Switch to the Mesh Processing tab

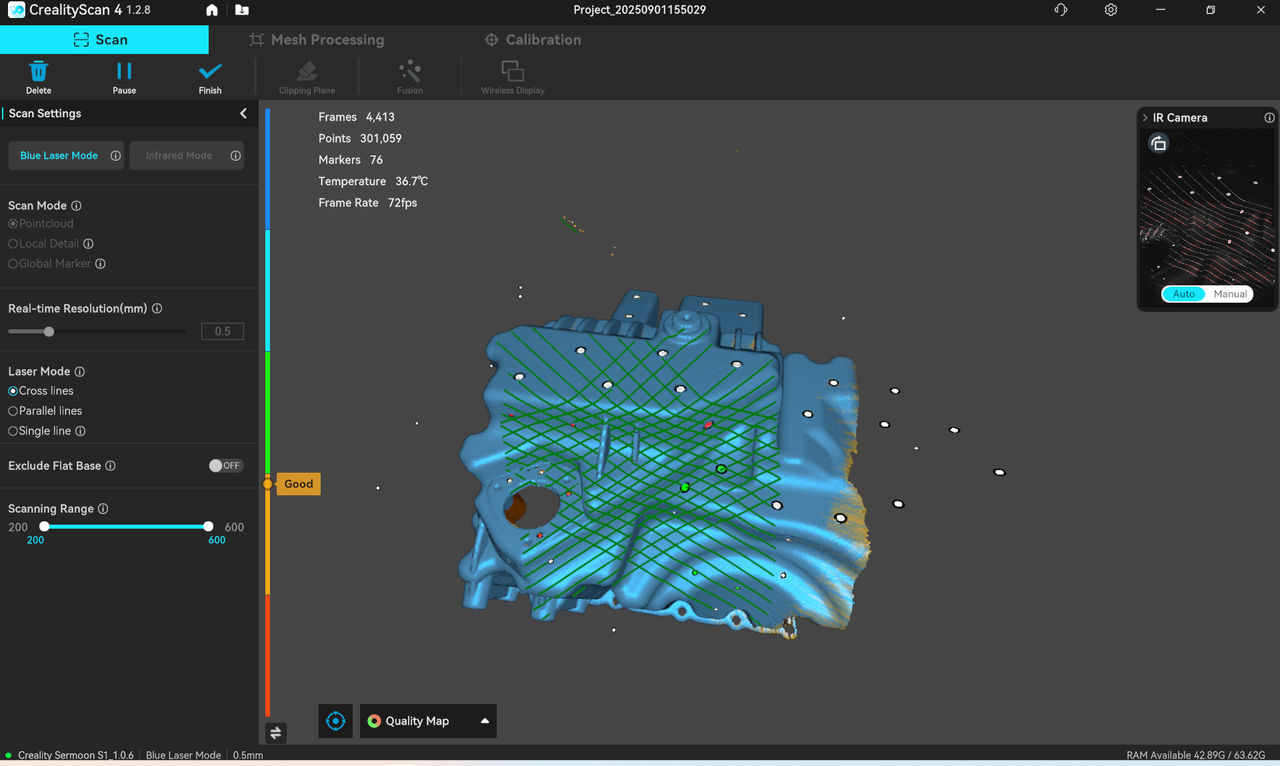pyautogui.click(x=316, y=40)
